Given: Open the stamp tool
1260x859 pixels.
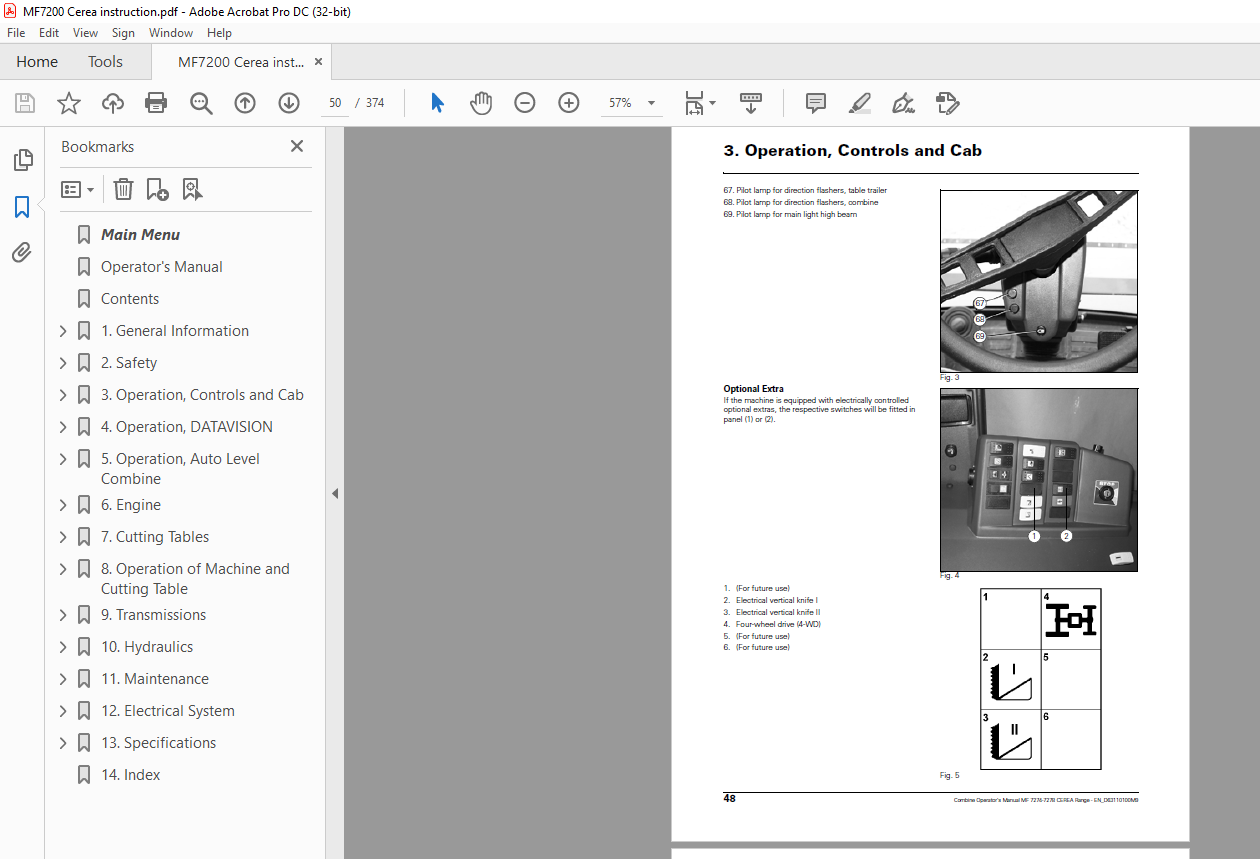Looking at the screenshot, I should (x=947, y=103).
